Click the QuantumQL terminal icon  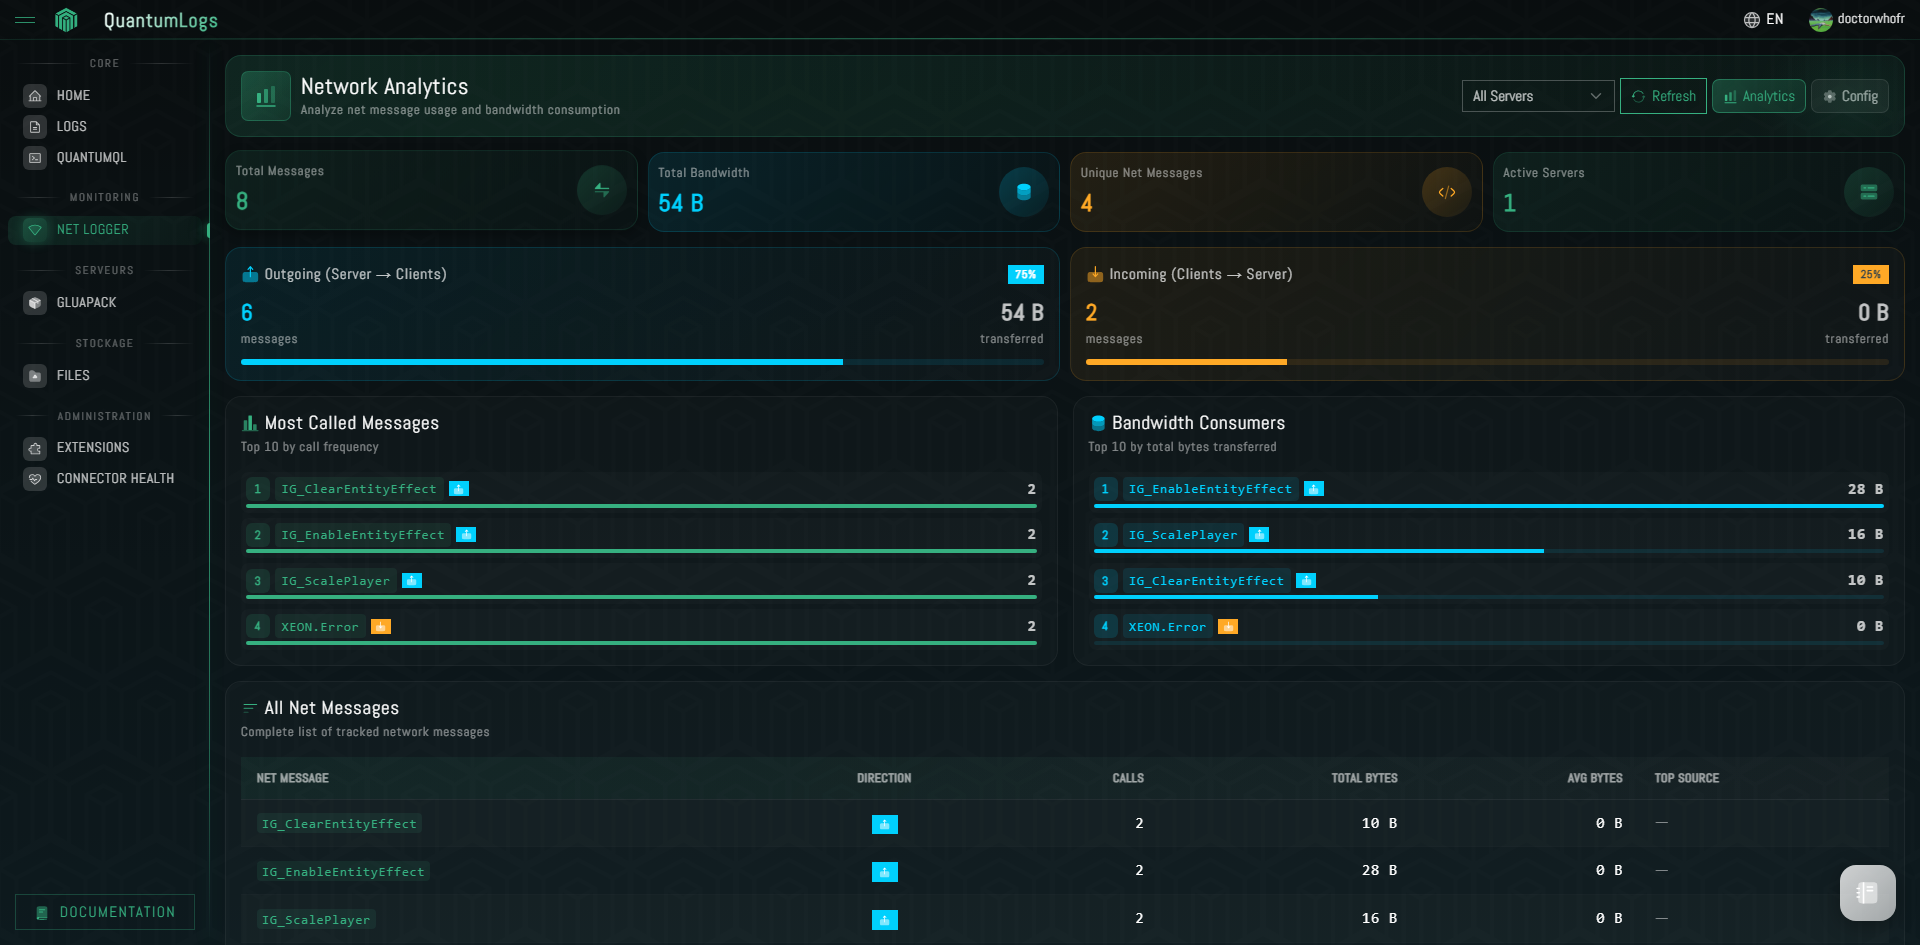tap(35, 158)
